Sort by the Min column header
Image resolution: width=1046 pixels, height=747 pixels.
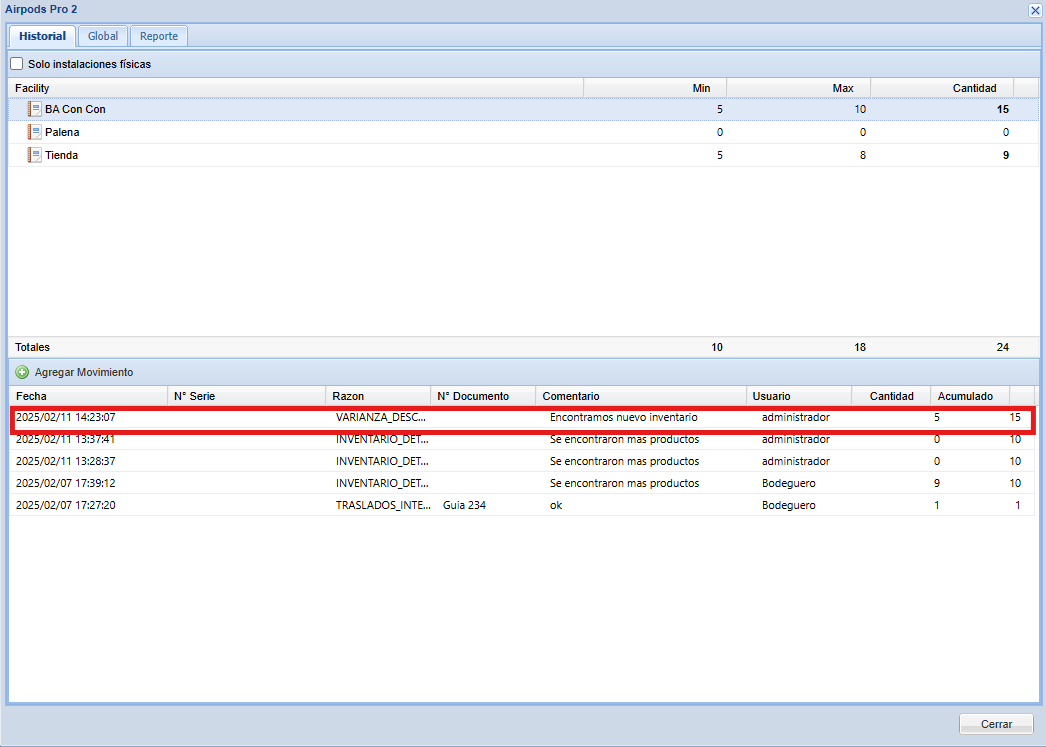pyautogui.click(x=655, y=88)
